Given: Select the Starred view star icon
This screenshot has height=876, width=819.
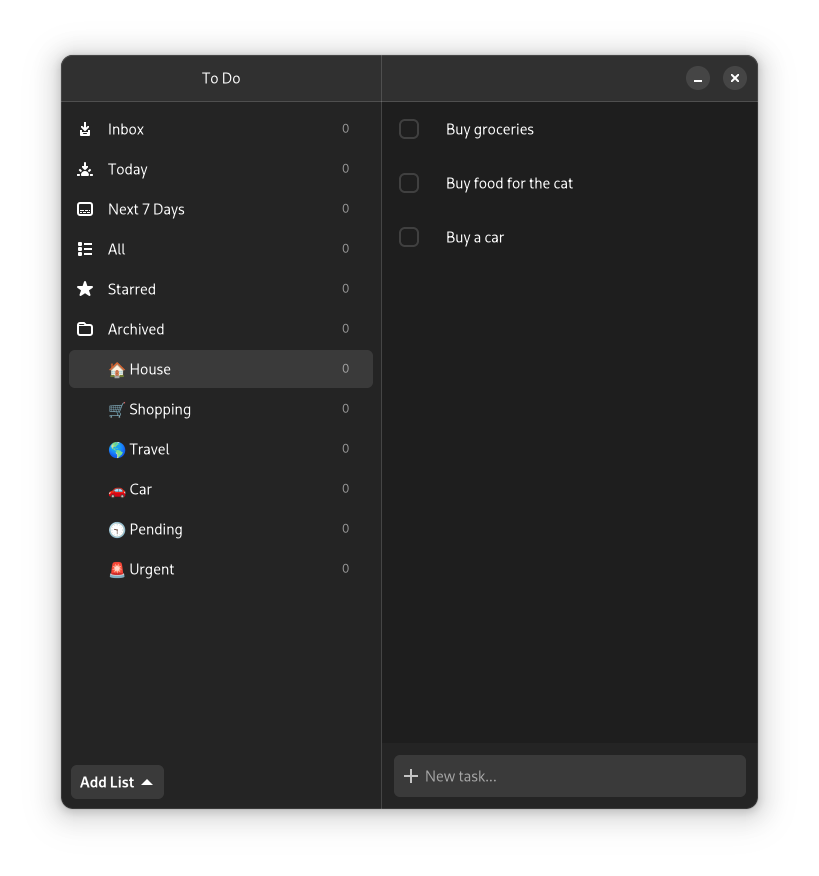Looking at the screenshot, I should point(85,289).
